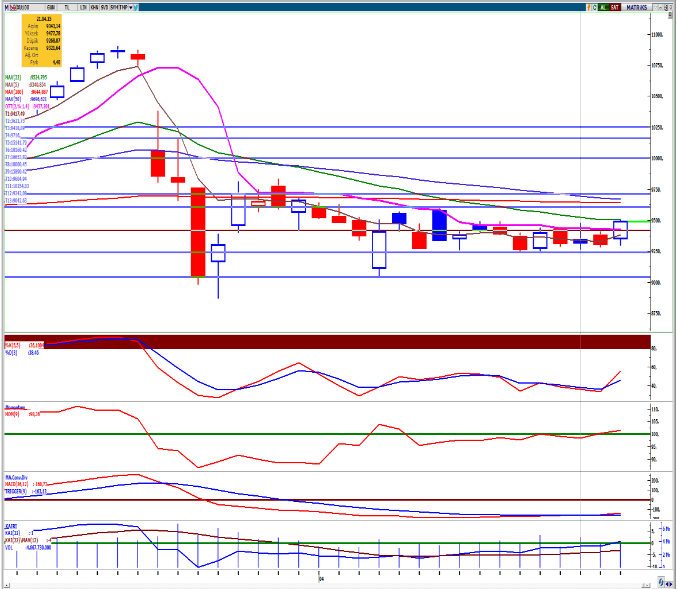Click the MAV(5) brown indicator label

click(25, 85)
